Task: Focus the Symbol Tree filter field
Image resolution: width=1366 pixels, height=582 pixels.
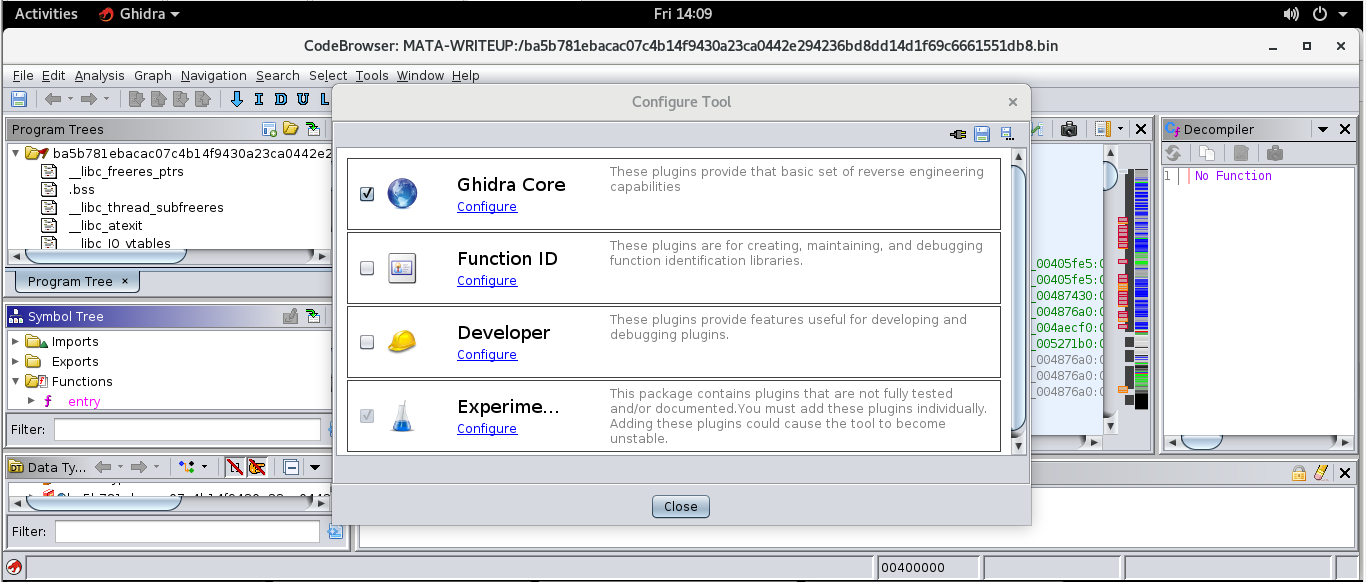Action: (x=189, y=430)
